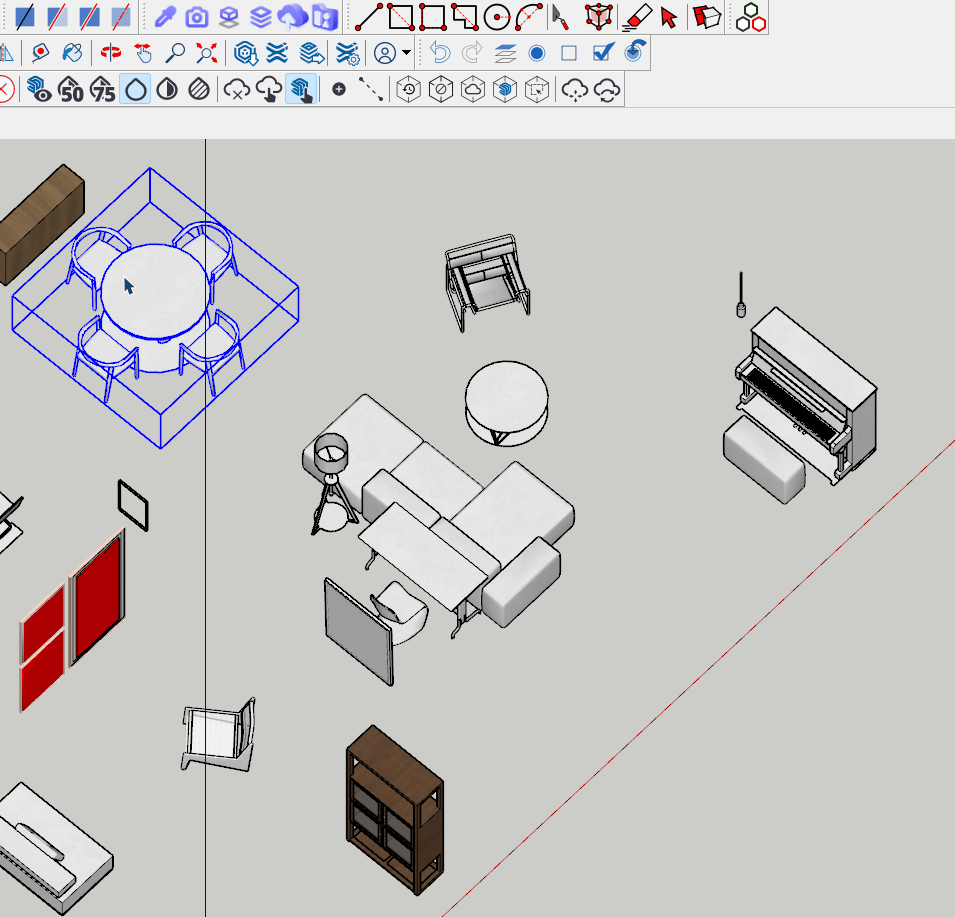The width and height of the screenshot is (955, 917).
Task: Open the user account dropdown arrow
Action: point(407,53)
